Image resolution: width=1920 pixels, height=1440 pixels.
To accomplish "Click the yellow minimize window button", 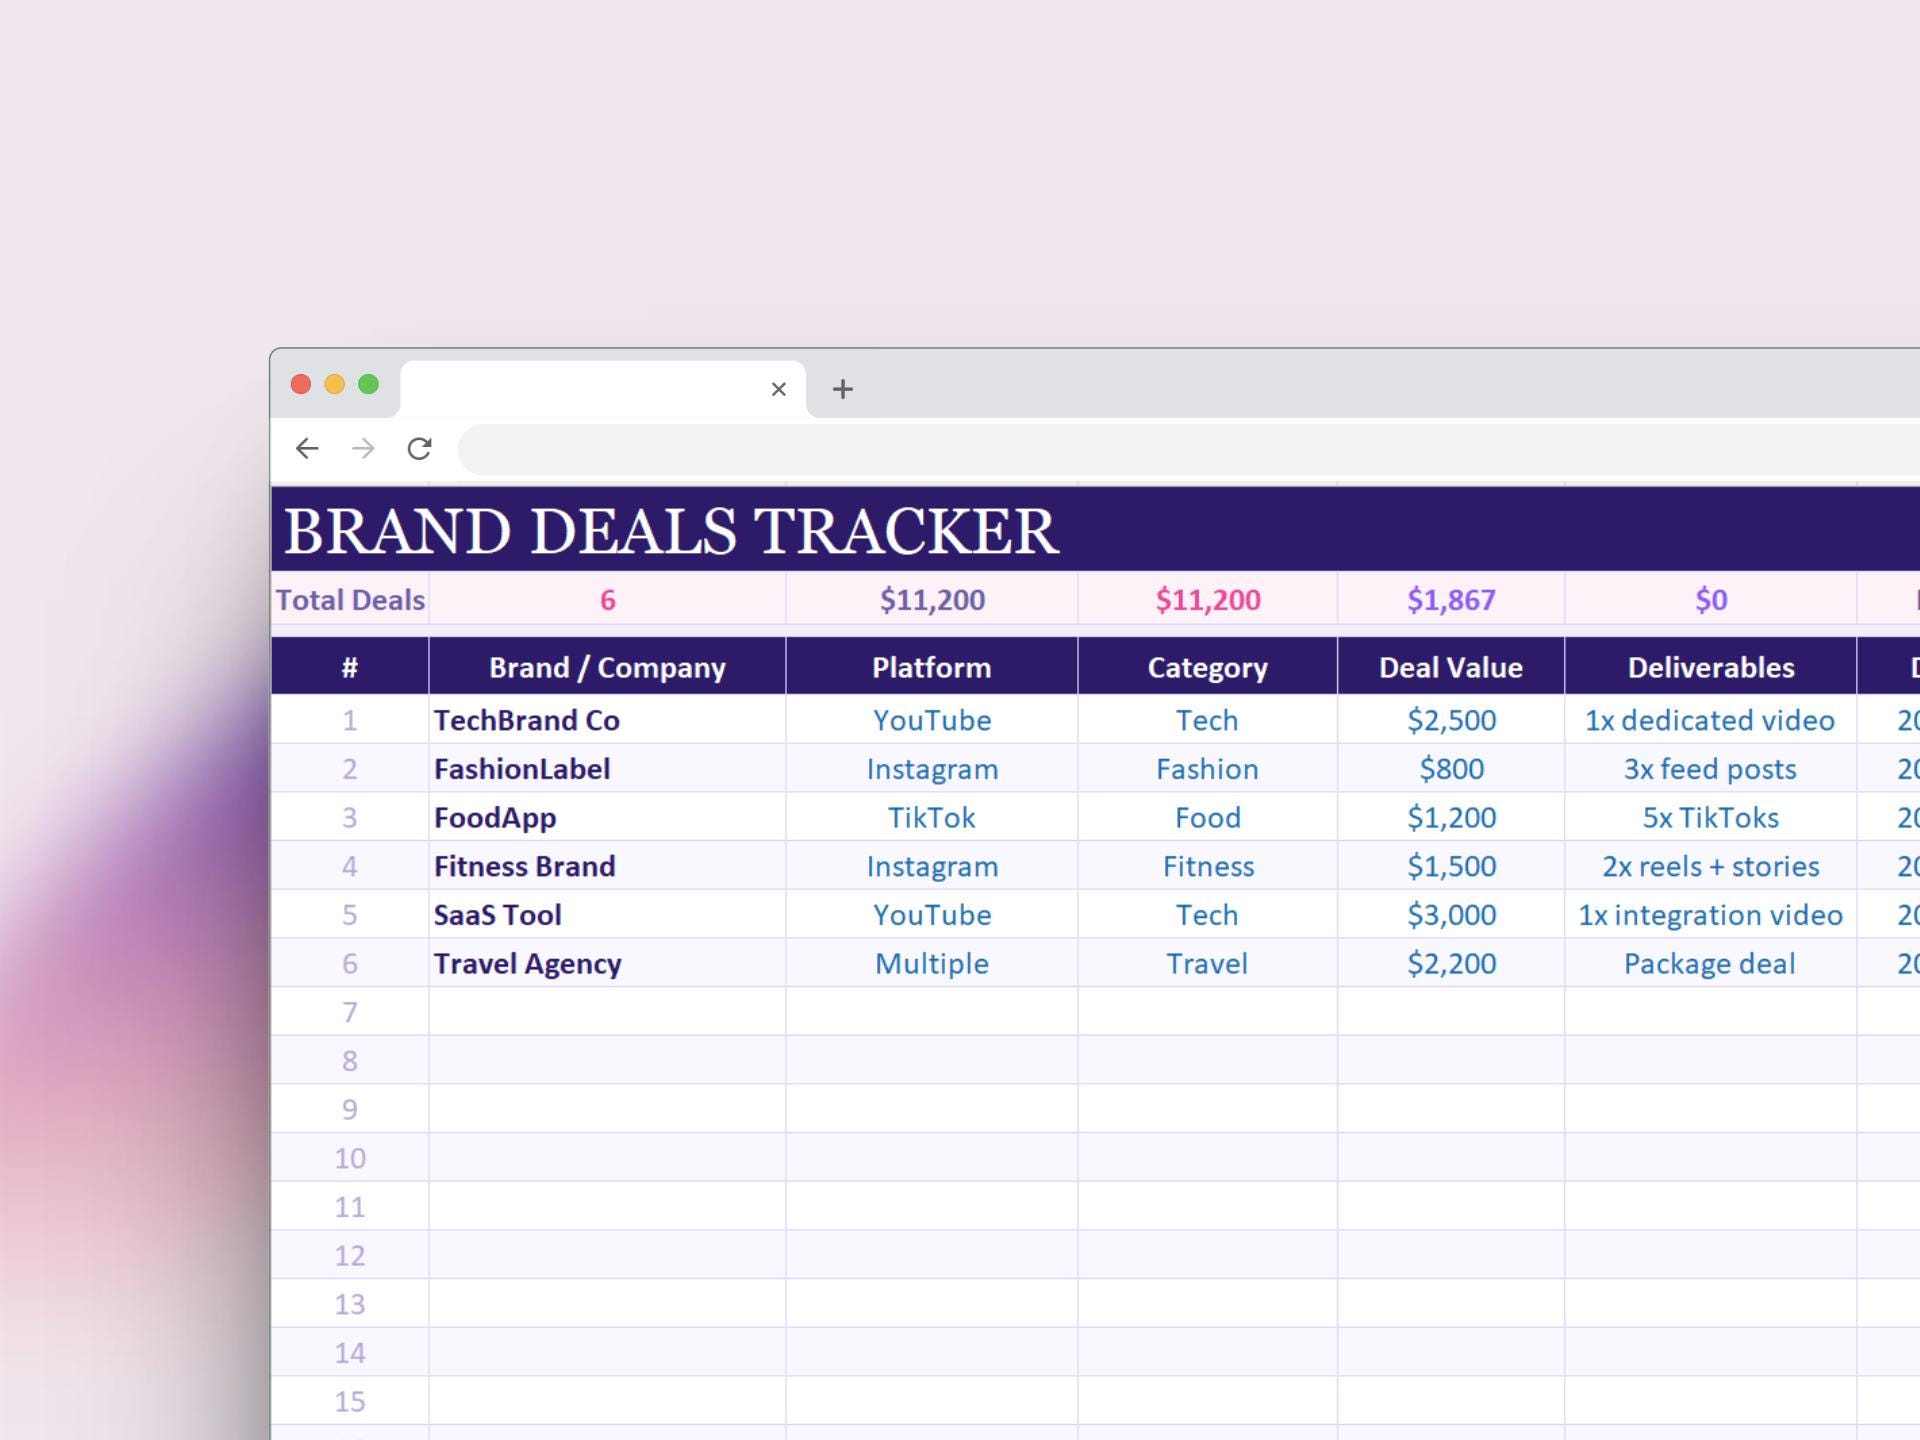I will tap(335, 384).
